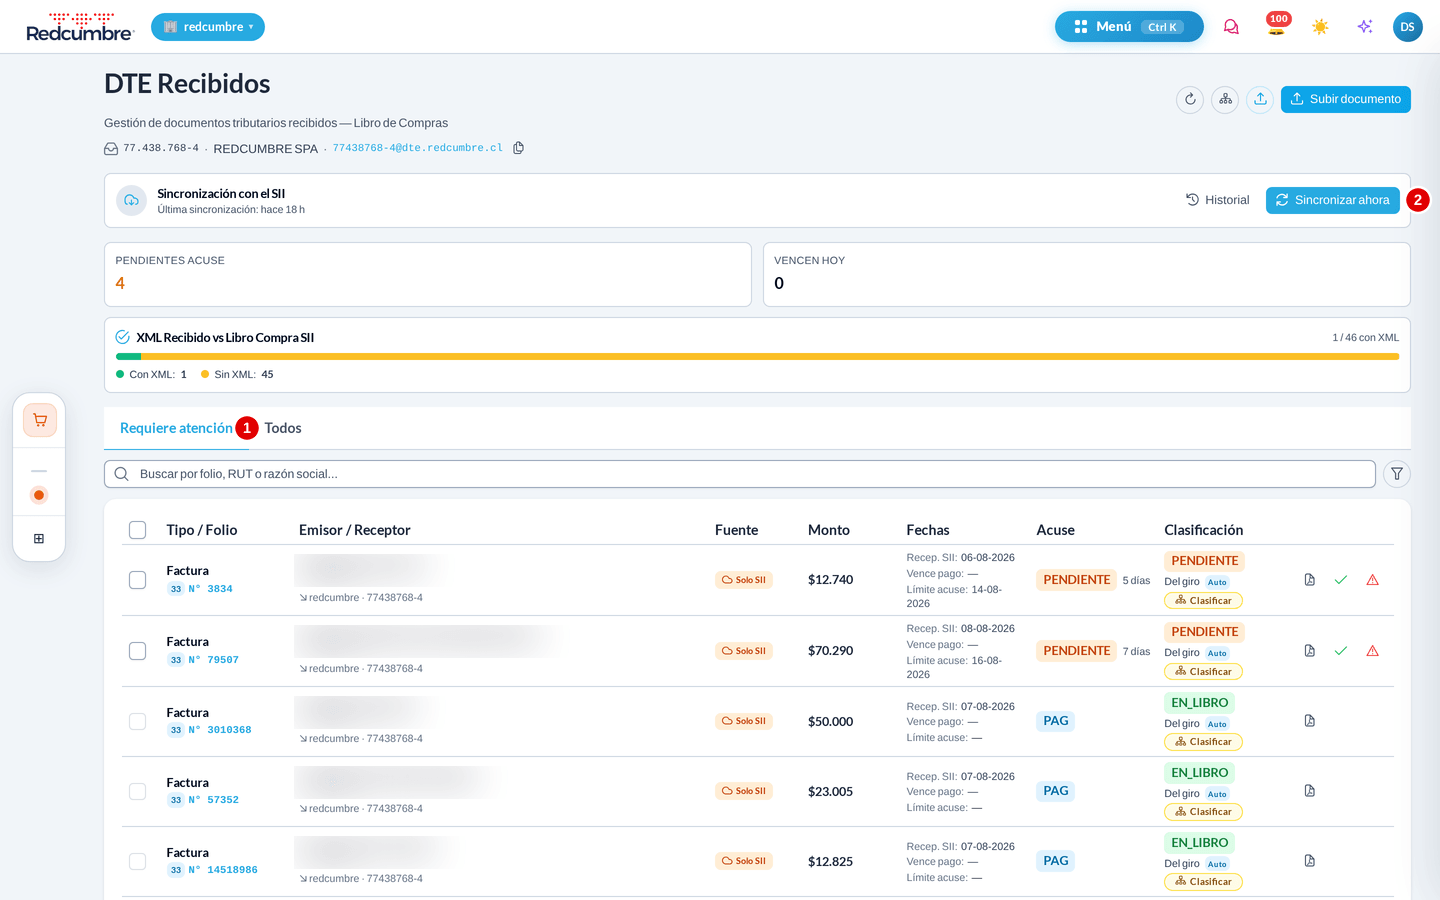Open the Menú Ctrl K launcher
The width and height of the screenshot is (1440, 900).
coord(1129,27)
